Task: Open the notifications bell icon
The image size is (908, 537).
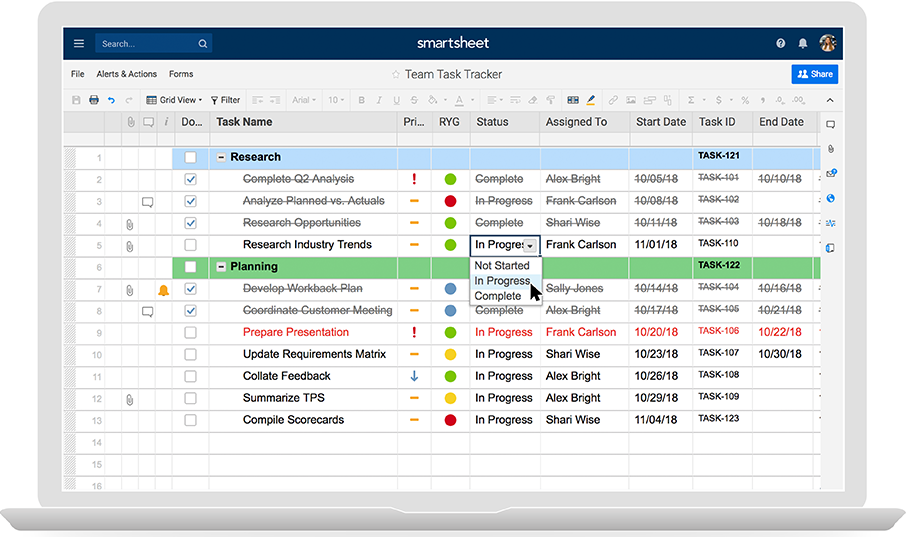Action: 803,43
